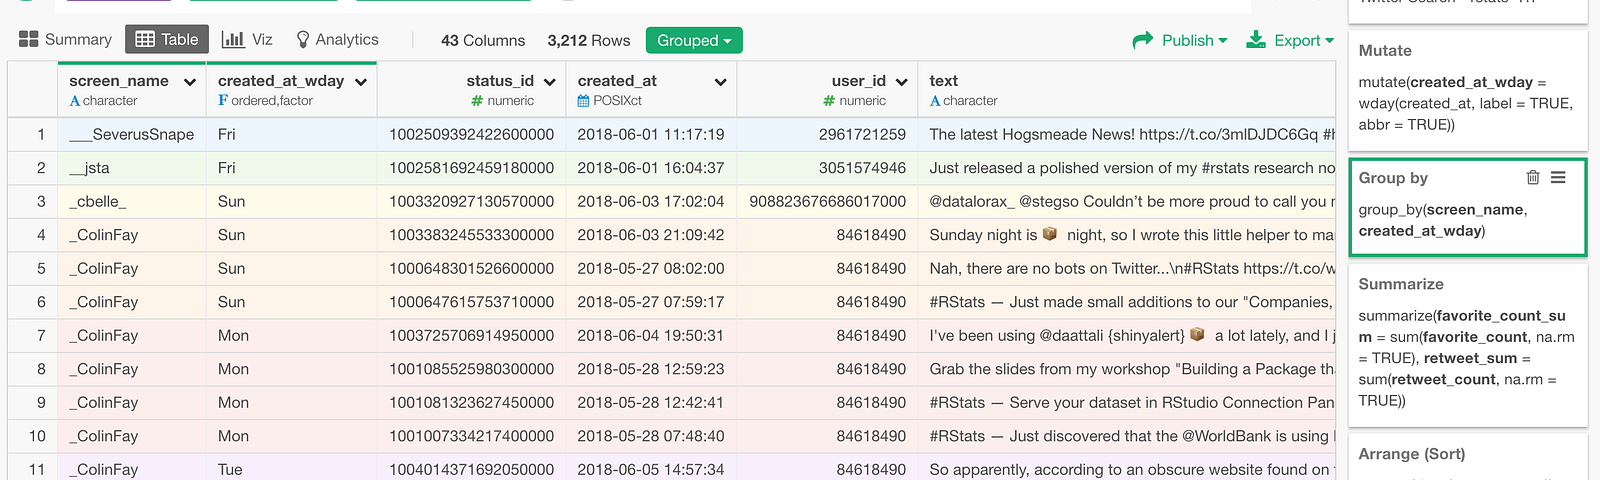Viewport: 1600px width, 480px height.
Task: Open the Group by step hamburger menu
Action: tap(1558, 178)
